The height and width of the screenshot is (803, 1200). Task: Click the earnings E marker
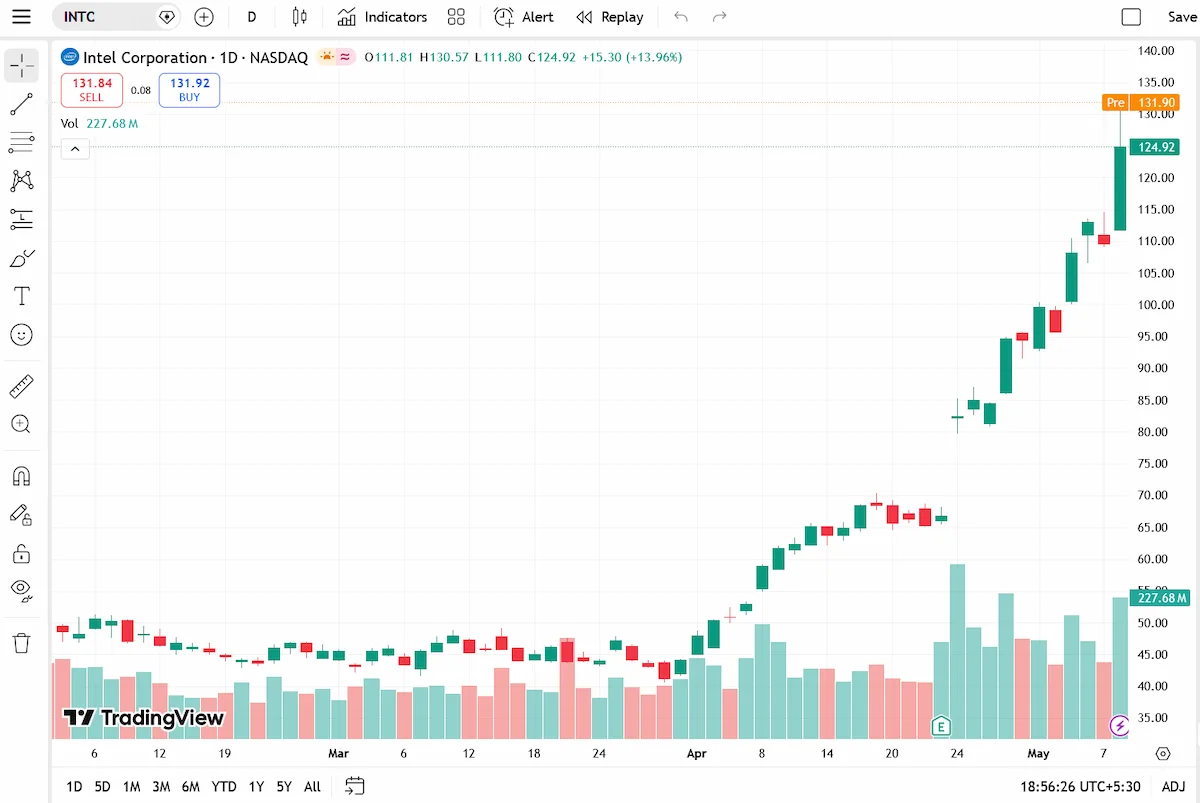click(940, 724)
